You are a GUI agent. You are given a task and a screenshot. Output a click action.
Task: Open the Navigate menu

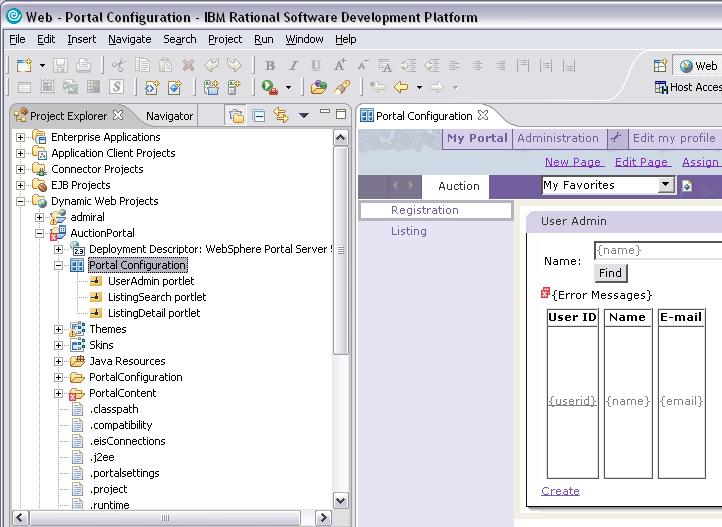129,40
